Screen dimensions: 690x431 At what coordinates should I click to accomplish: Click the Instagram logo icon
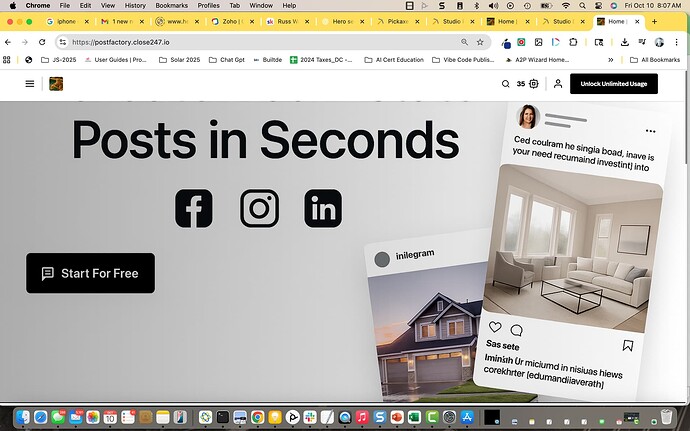pyautogui.click(x=259, y=208)
